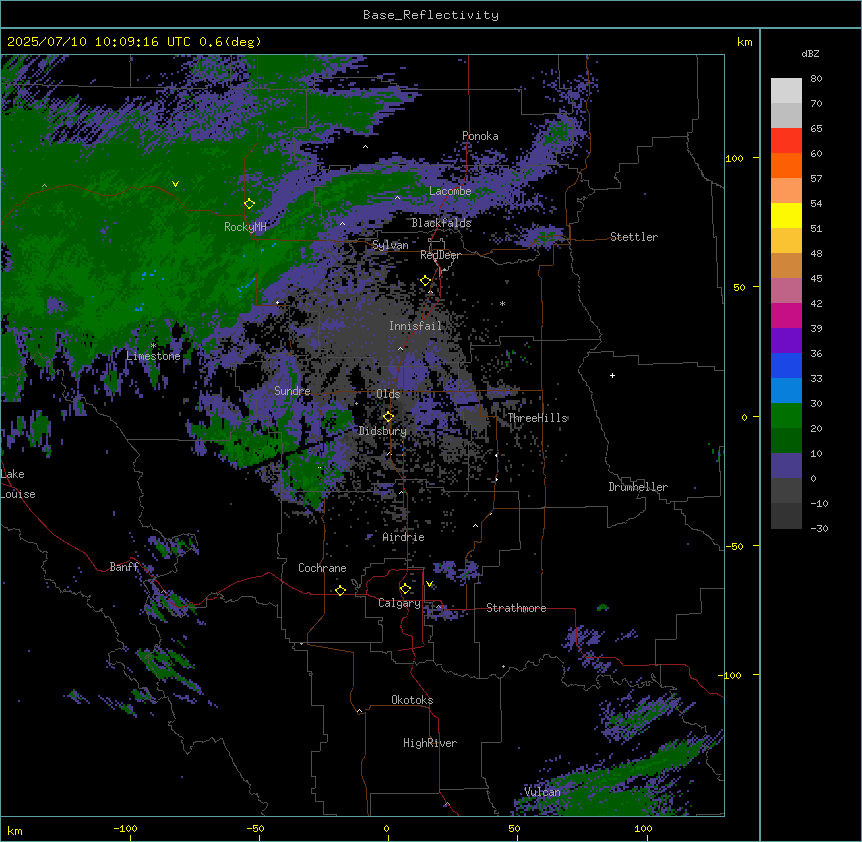Viewport: 862px width, 842px height.
Task: Click the HighRiver label
Action: click(430, 743)
